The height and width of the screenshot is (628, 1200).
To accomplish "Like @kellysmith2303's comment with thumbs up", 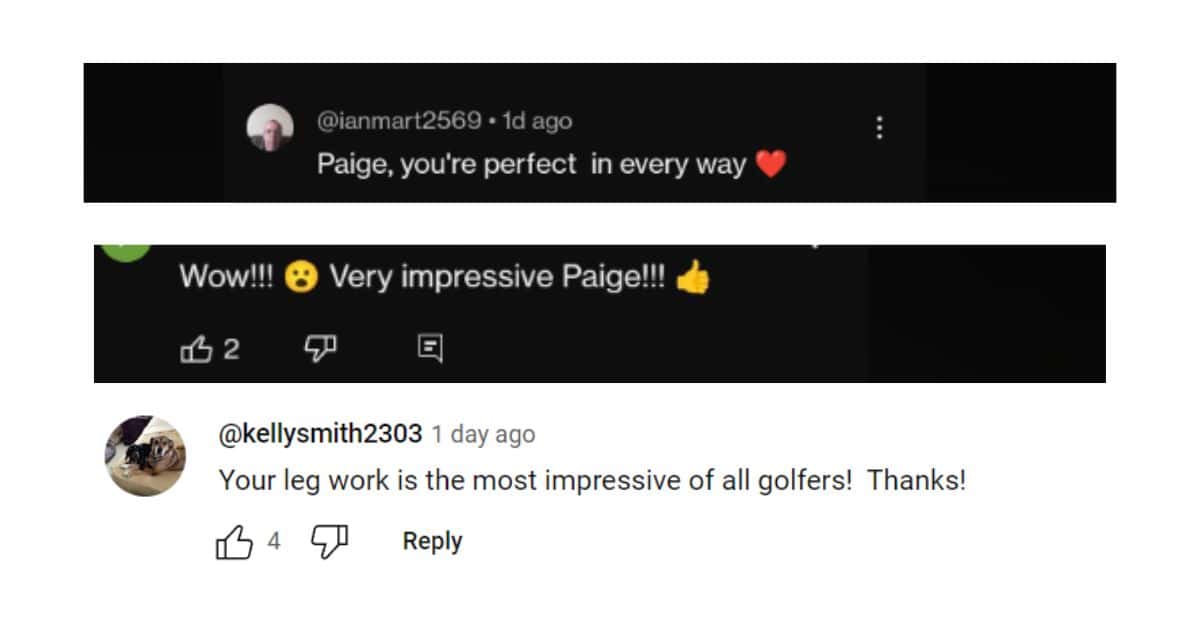I will tap(234, 540).
